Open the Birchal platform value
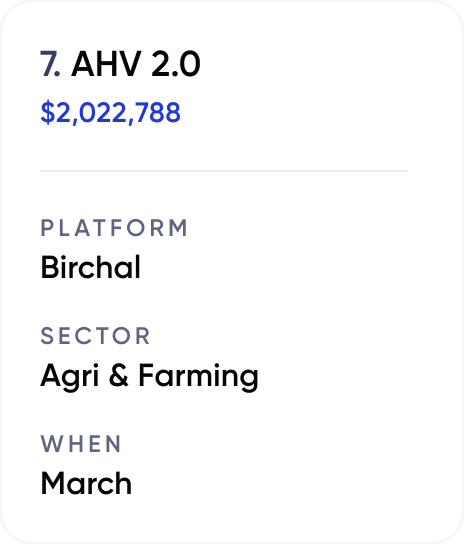The width and height of the screenshot is (464, 544). [x=91, y=267]
